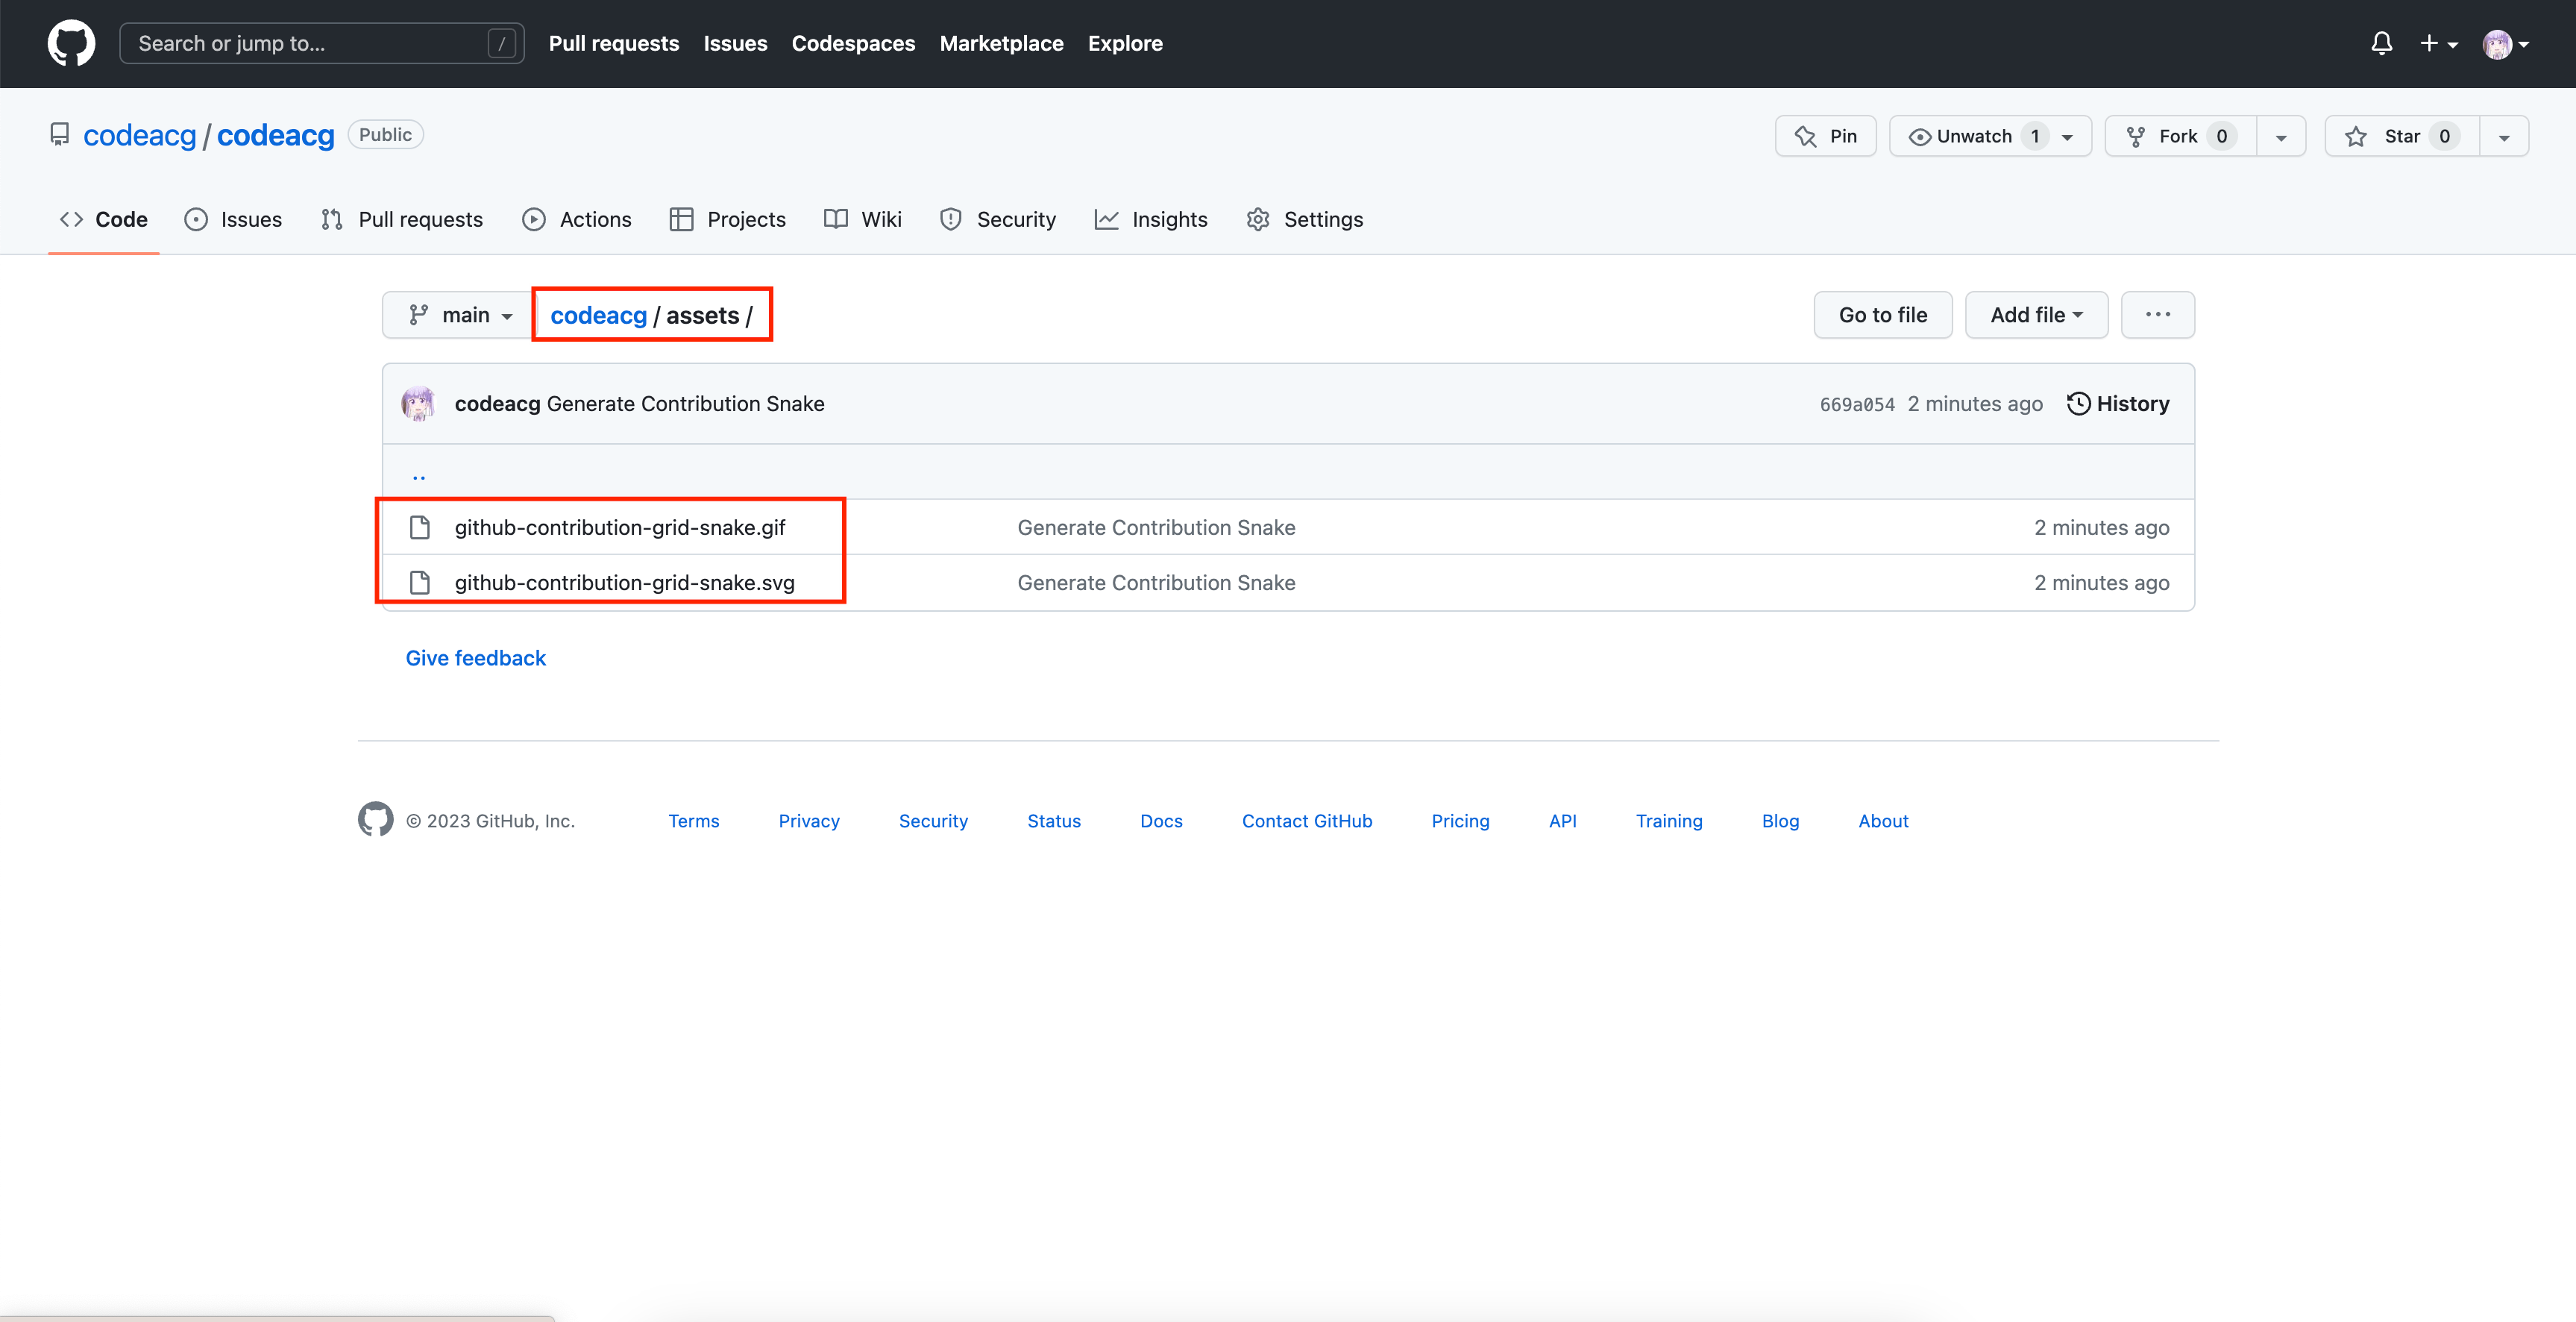Open the codeacg commit author link
The image size is (2576, 1322).
497,403
